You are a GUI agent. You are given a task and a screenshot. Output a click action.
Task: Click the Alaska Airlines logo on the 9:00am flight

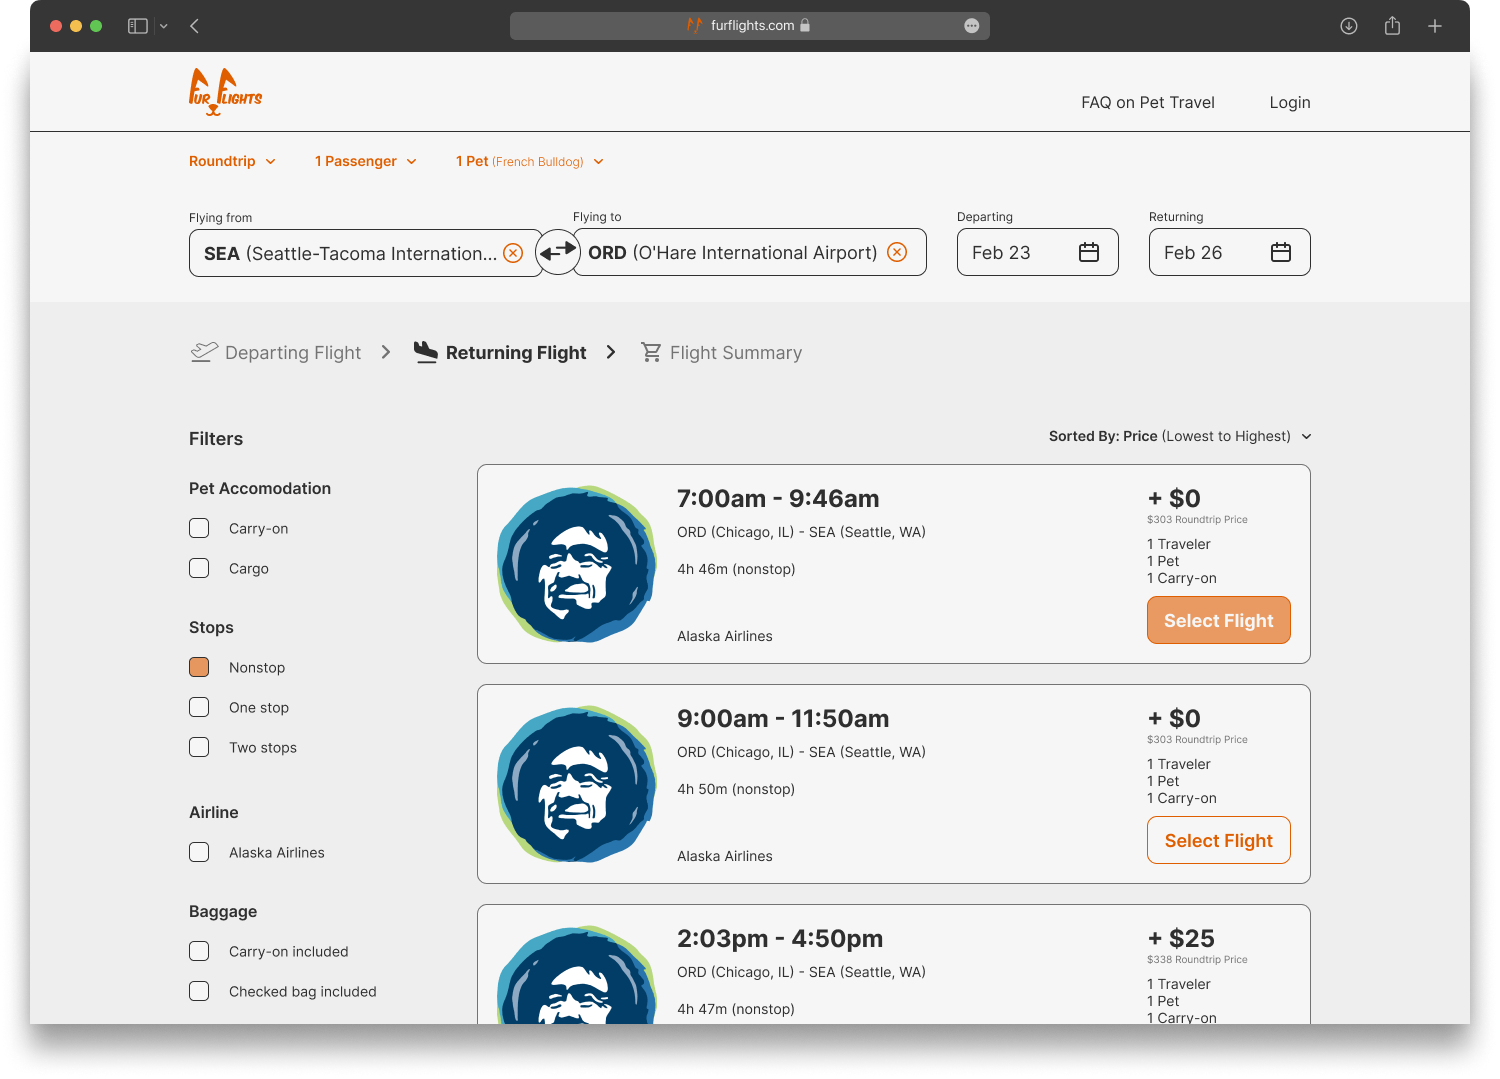pos(577,784)
